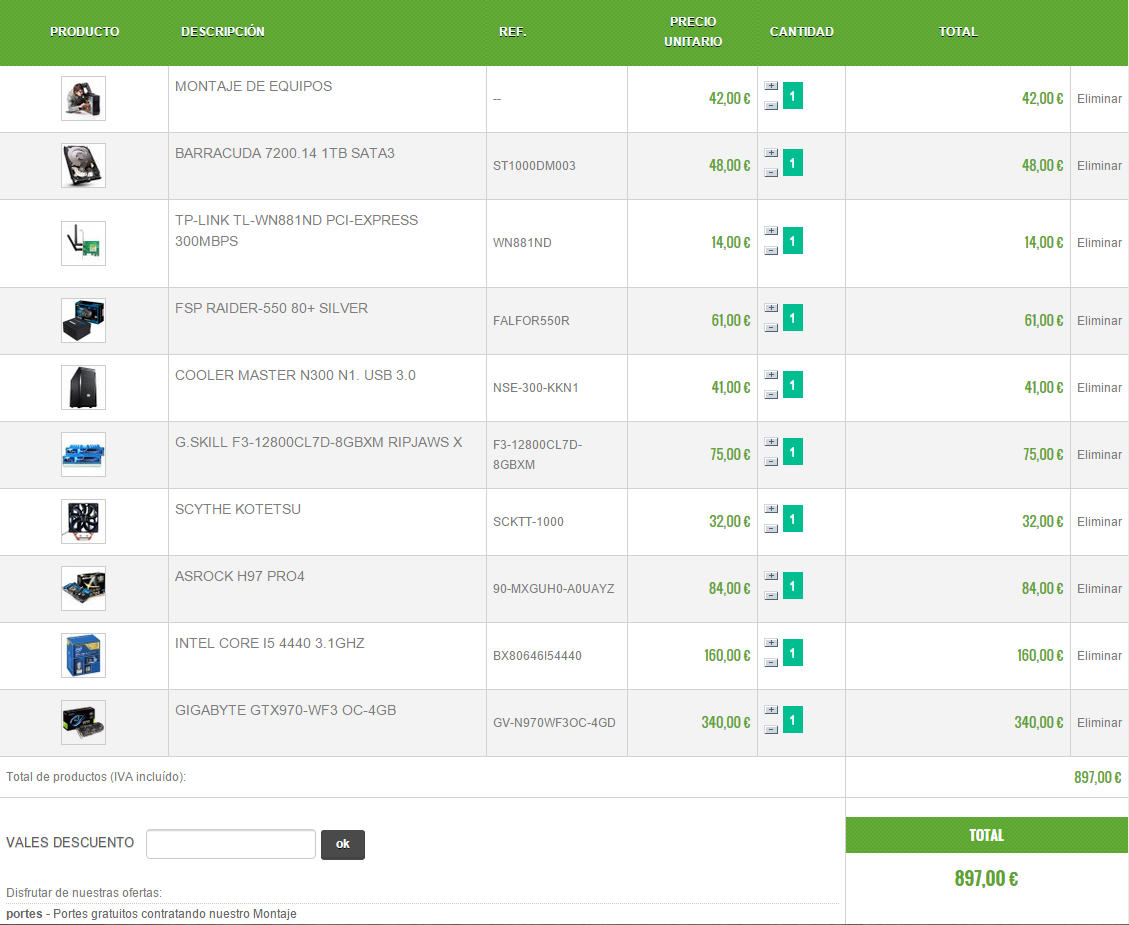Increase quantity of SCYTHE KOTETSU
Screen dimensions: 1129x925
(x=771, y=509)
